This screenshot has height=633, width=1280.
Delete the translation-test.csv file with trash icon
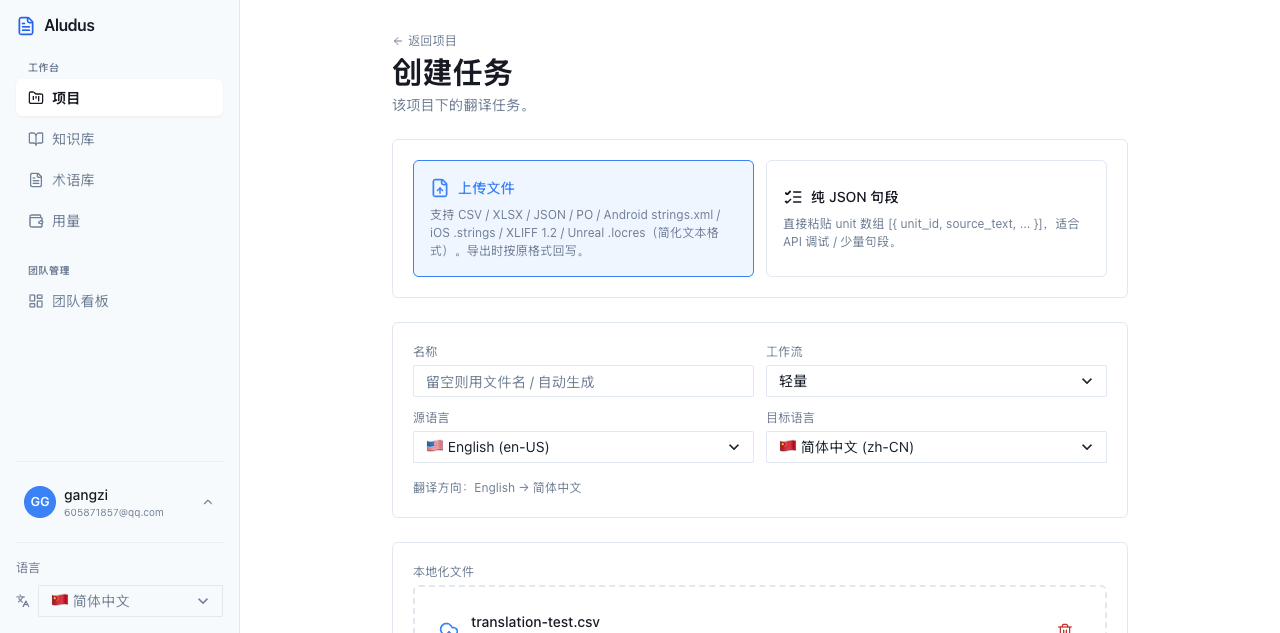pos(1065,629)
